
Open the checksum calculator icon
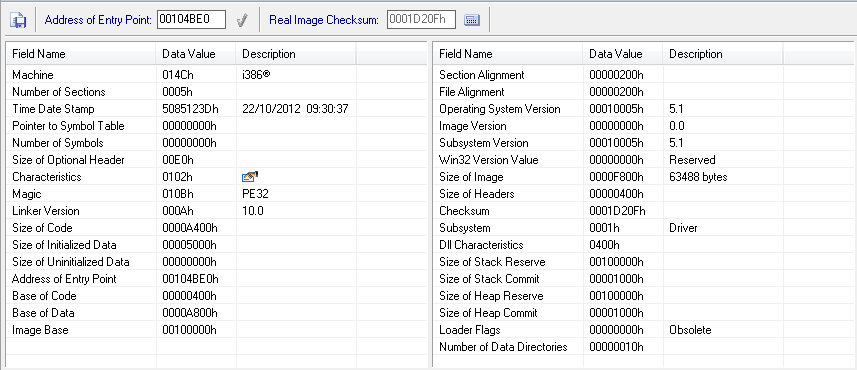pos(472,20)
